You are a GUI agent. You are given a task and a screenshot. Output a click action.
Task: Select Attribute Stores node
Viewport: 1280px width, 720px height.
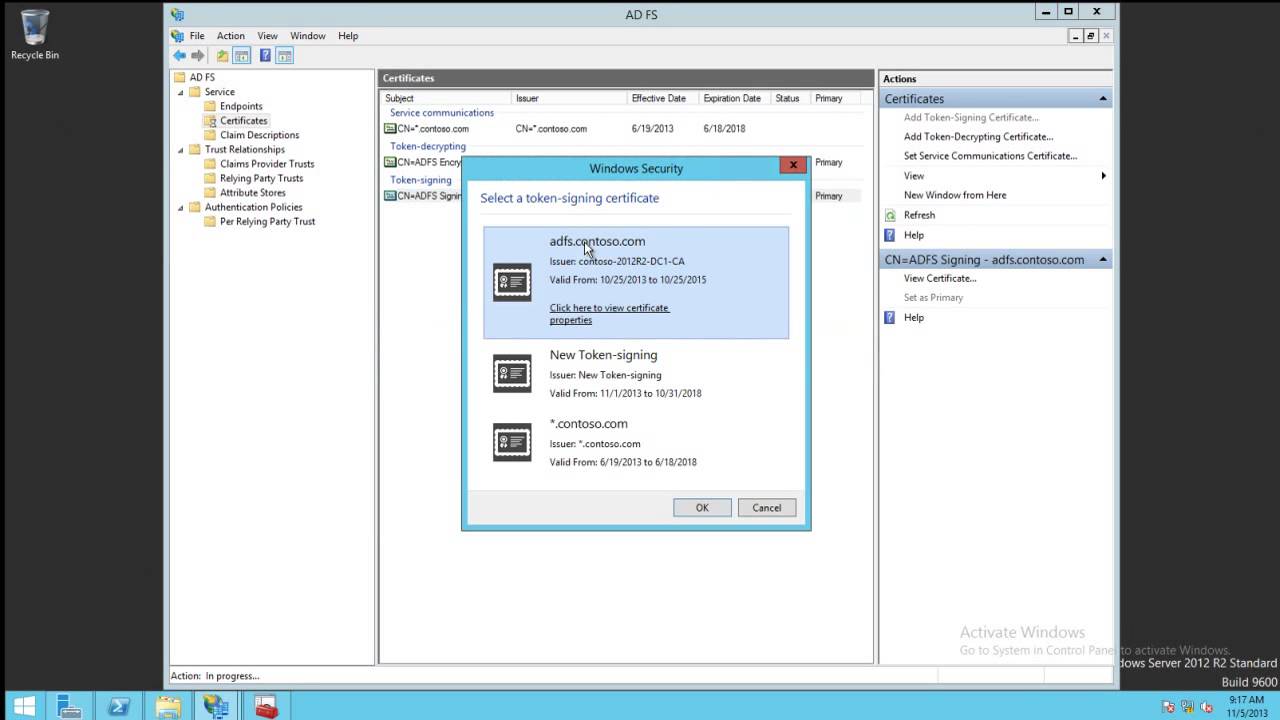pos(252,193)
